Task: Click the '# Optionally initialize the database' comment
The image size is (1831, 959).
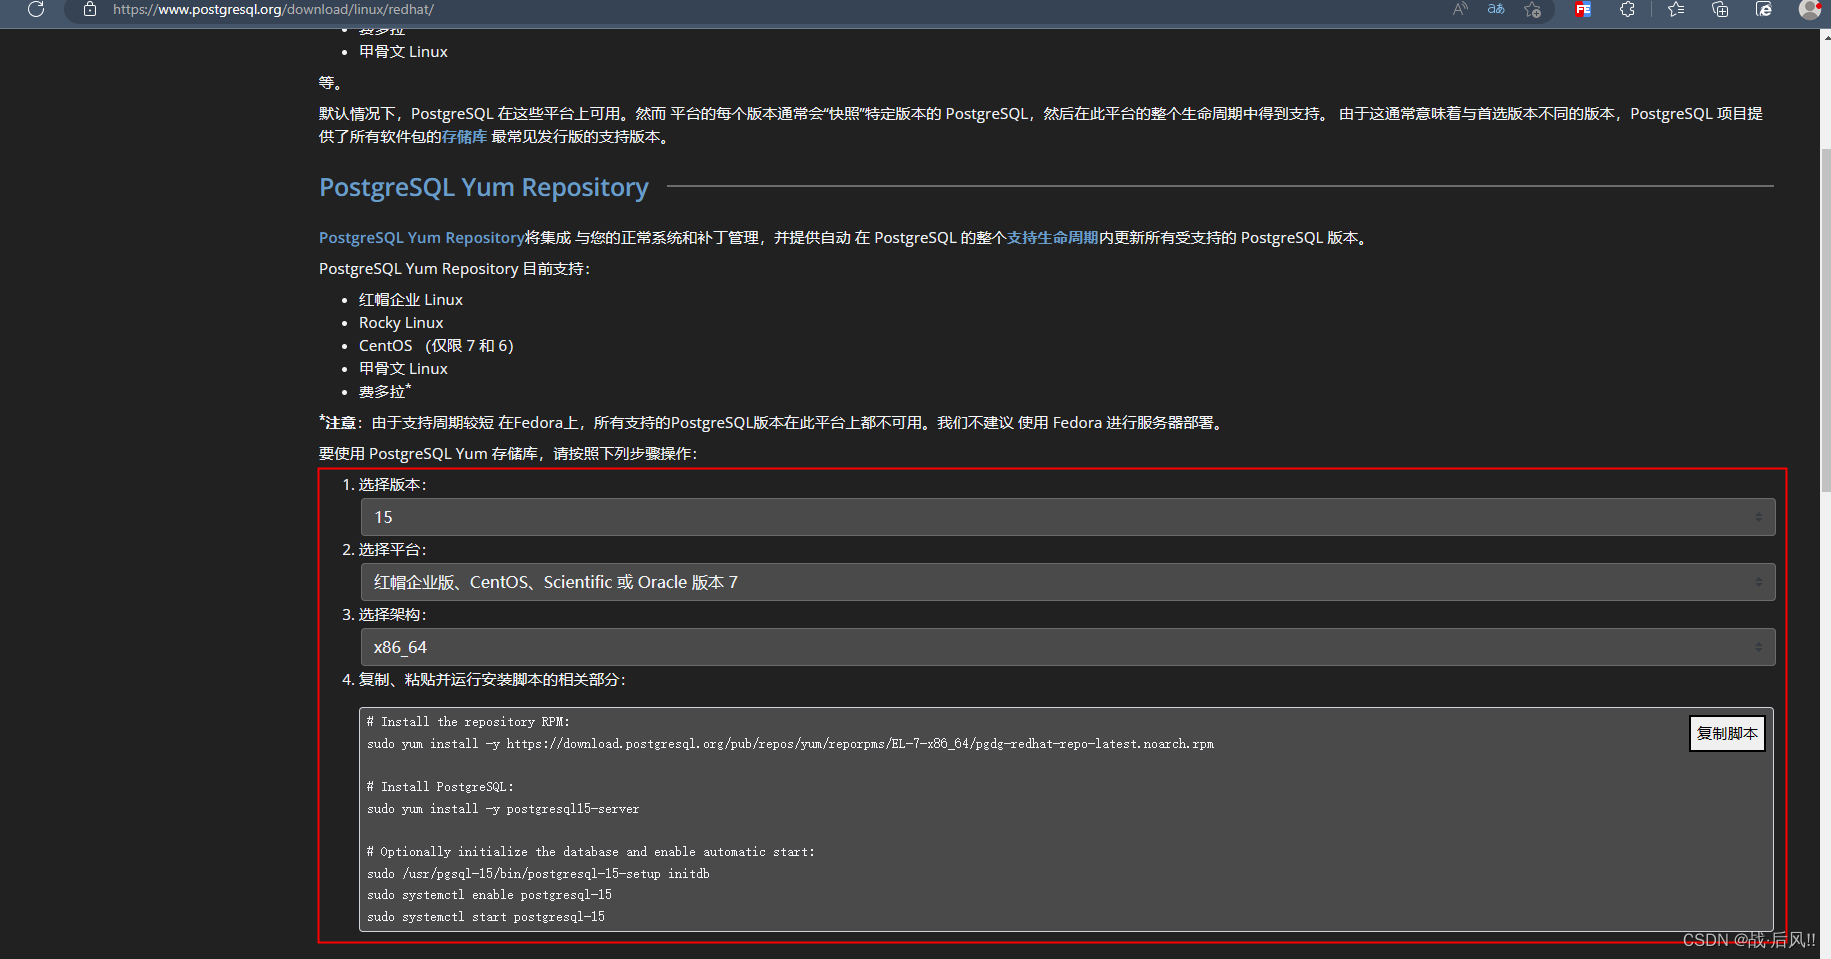Action: tap(591, 852)
